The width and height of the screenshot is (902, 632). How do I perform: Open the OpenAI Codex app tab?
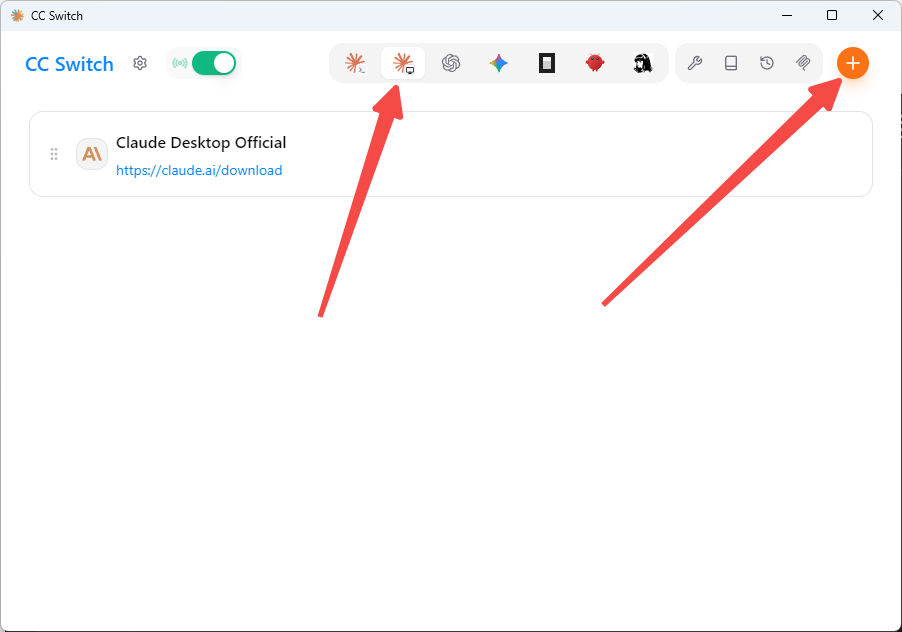click(451, 63)
